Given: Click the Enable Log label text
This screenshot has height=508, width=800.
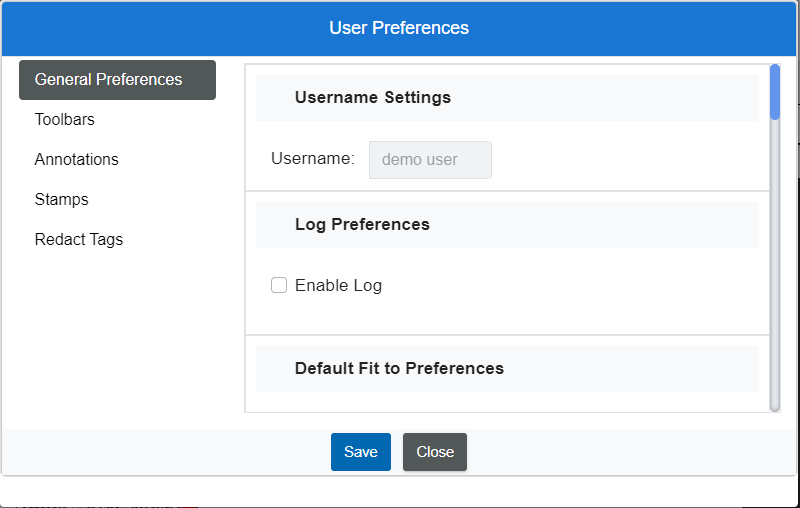Looking at the screenshot, I should (338, 286).
